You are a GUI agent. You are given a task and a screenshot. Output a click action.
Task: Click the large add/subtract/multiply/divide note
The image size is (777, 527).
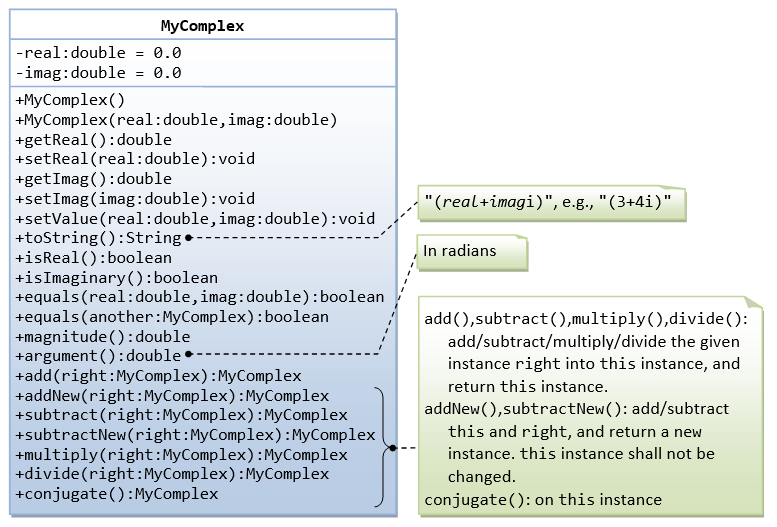[x=590, y=405]
